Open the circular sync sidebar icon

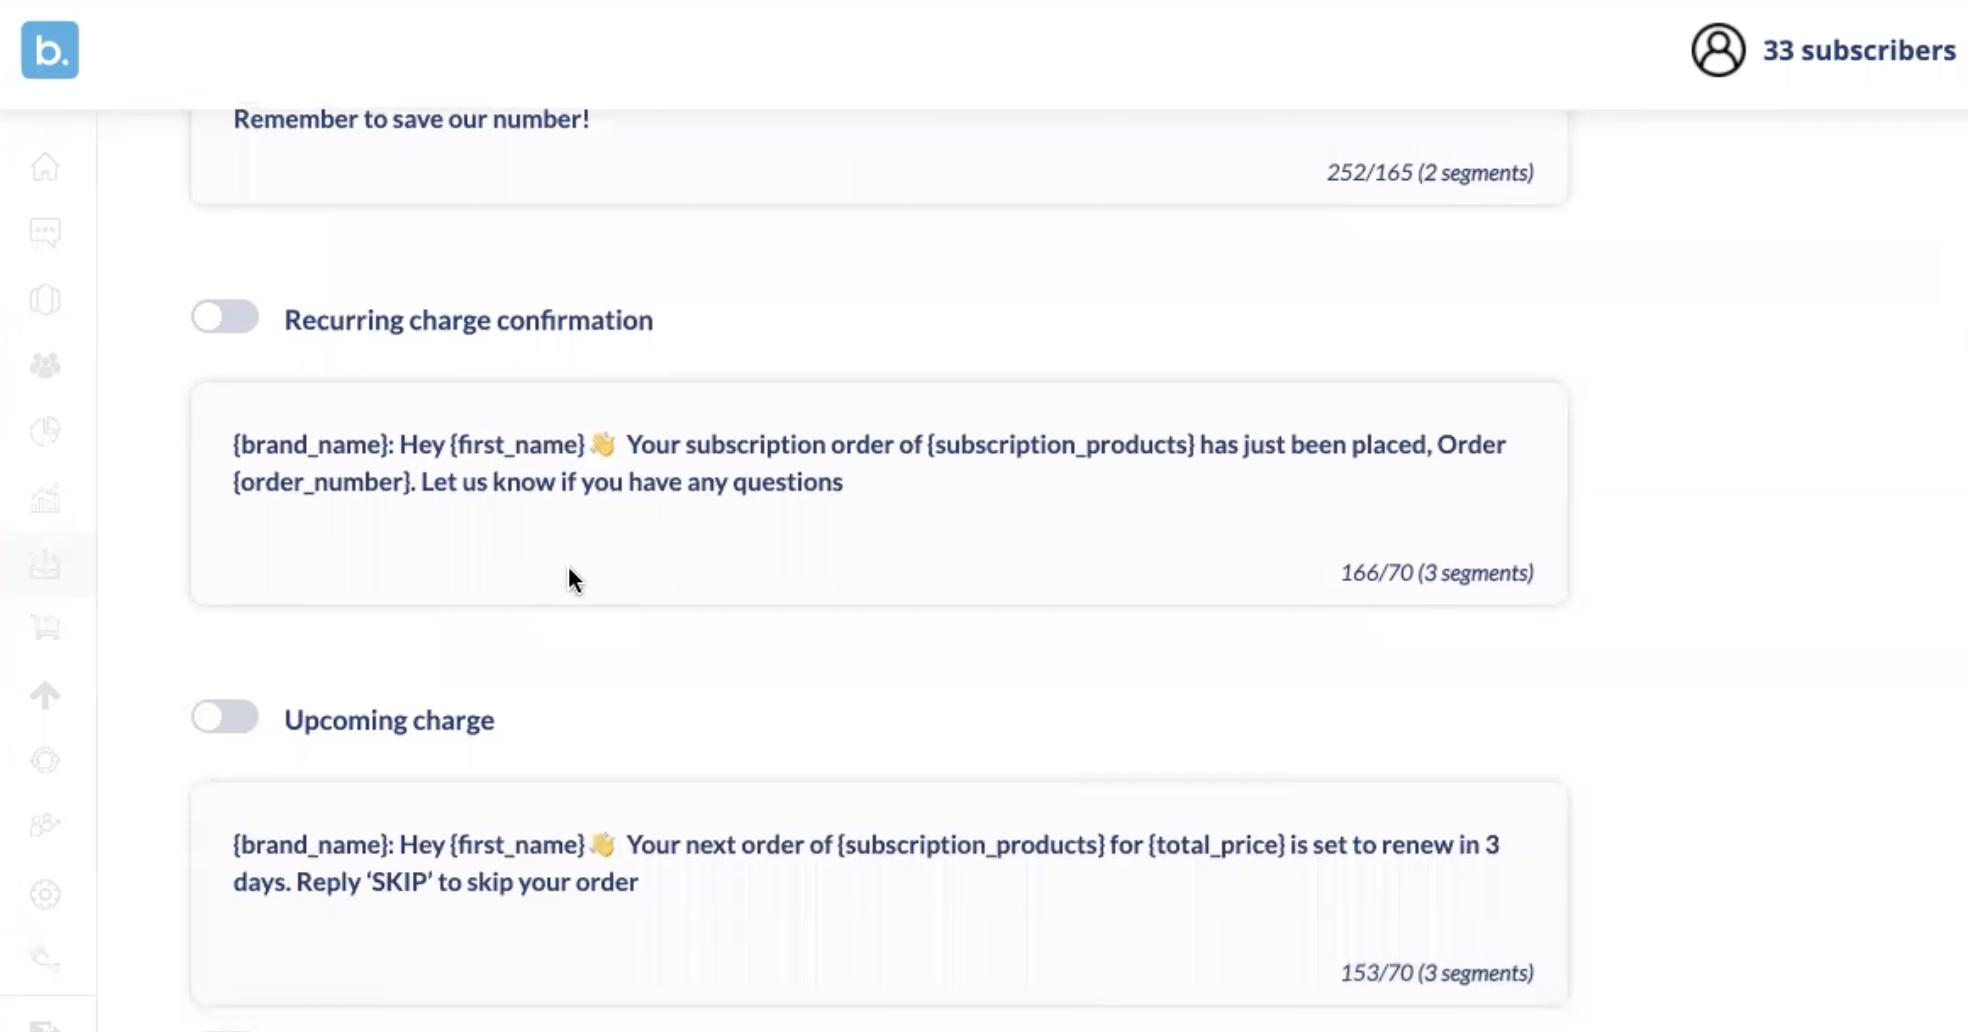click(x=45, y=760)
